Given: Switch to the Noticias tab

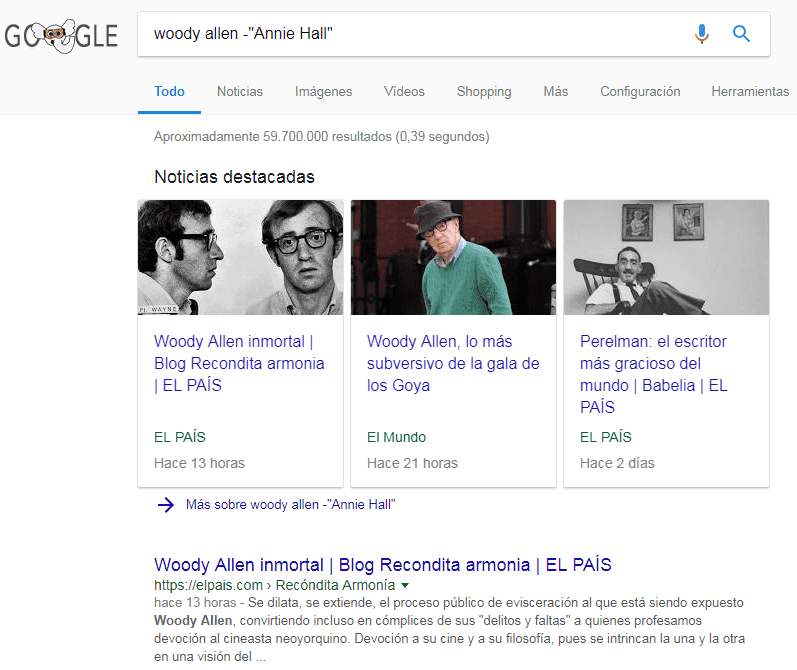Looking at the screenshot, I should (x=240, y=92).
